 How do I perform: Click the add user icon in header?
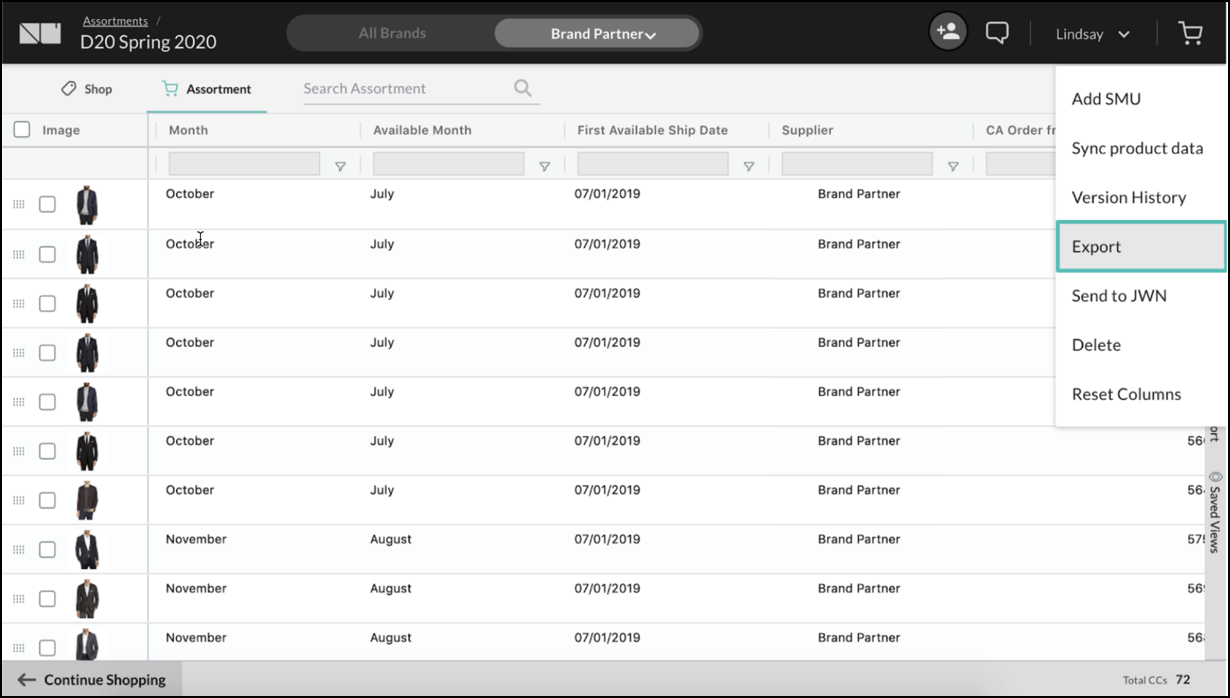(x=947, y=32)
